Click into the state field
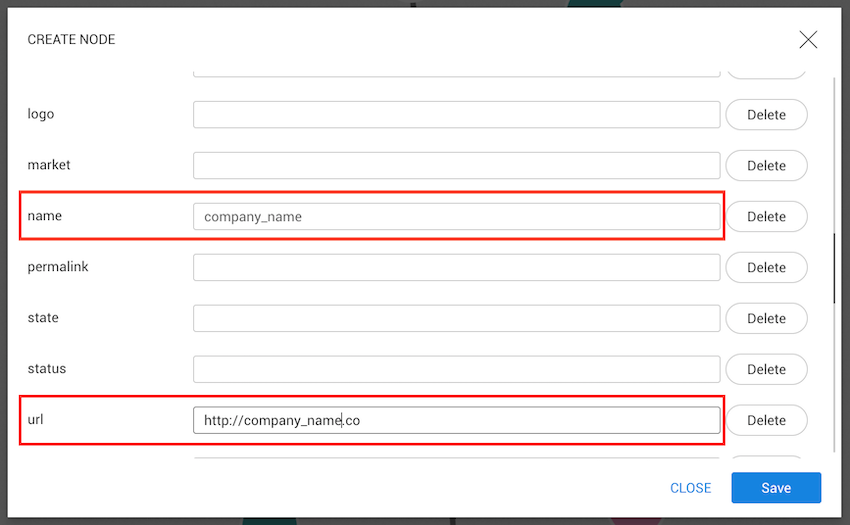This screenshot has width=850, height=525. [456, 319]
